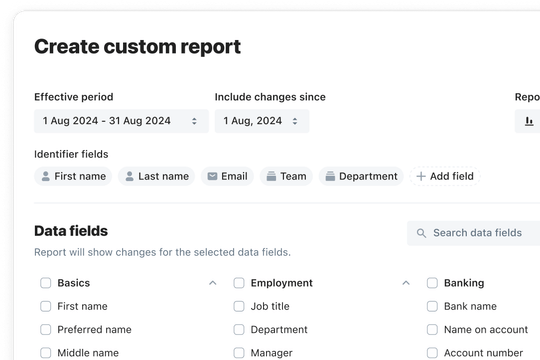This screenshot has height=360, width=540.
Task: Check the Name on account checkbox
Action: (432, 330)
